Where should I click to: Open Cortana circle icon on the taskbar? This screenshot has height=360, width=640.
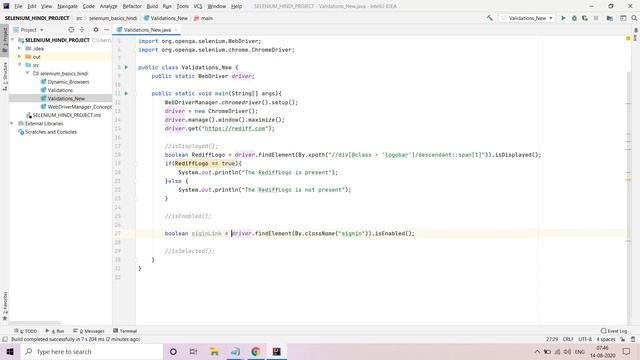tap(173, 351)
